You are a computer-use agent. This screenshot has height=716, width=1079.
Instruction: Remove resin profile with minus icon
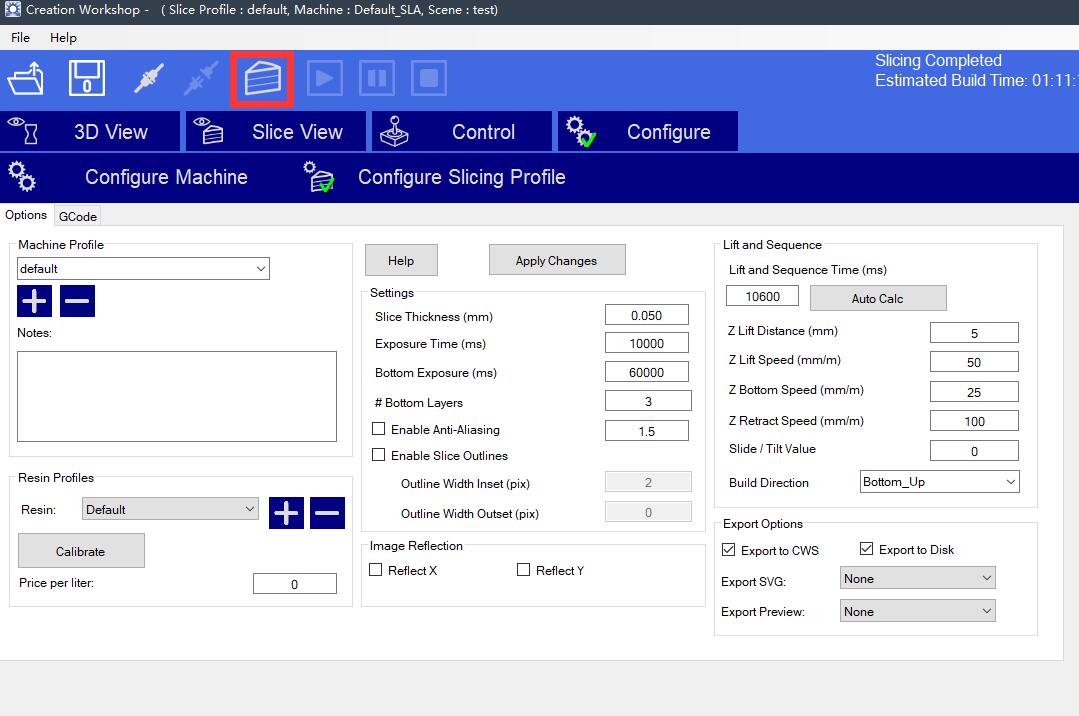click(x=327, y=513)
